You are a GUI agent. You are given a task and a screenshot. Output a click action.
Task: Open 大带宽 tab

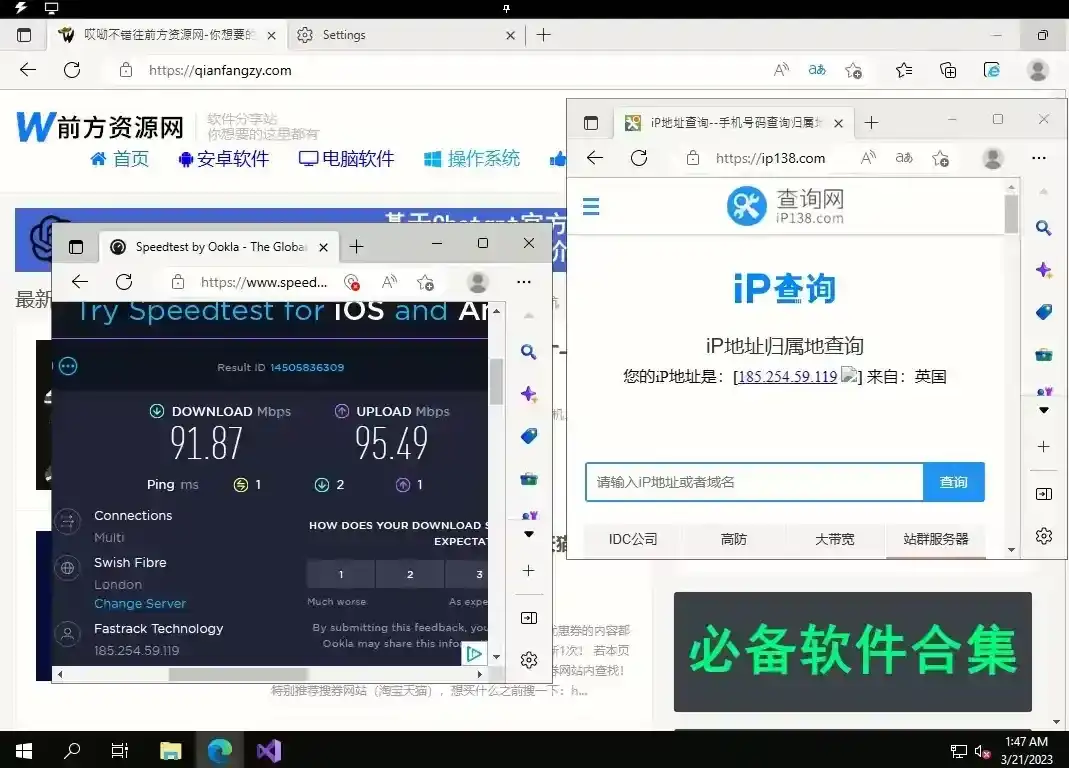[x=834, y=539]
